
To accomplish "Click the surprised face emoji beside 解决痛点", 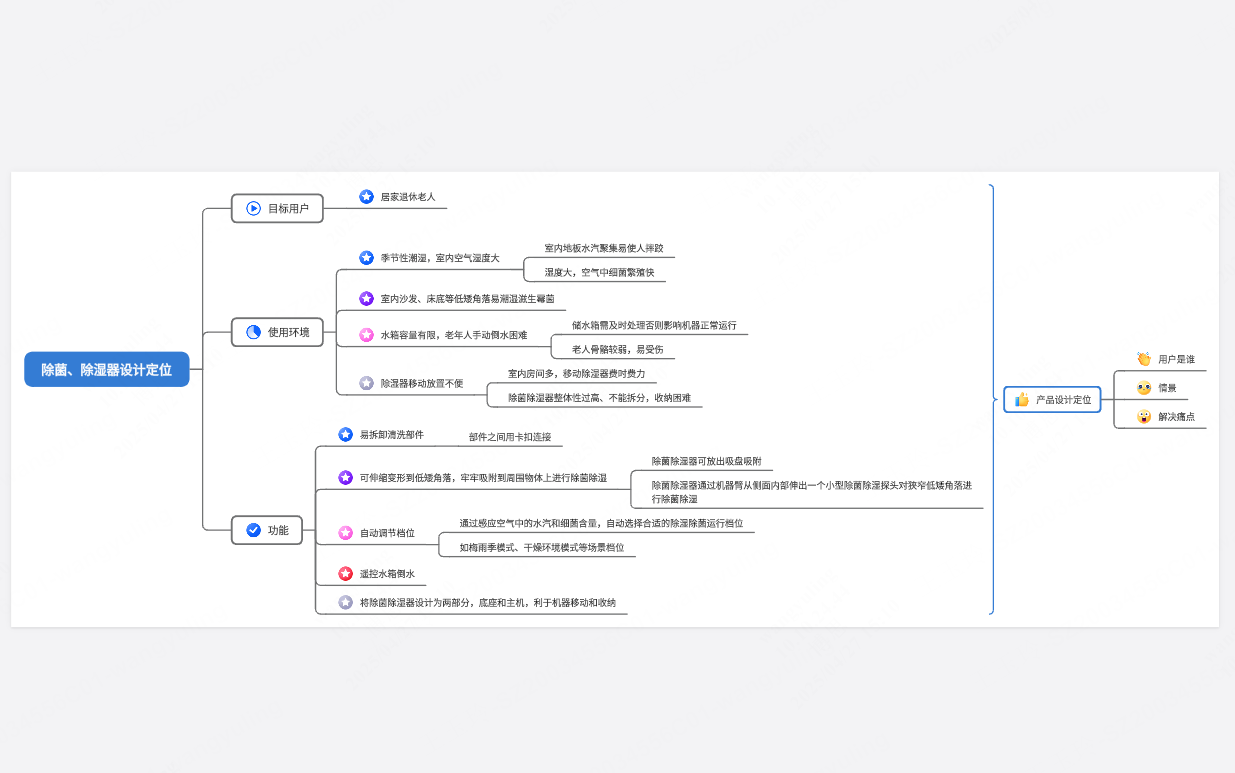I will (x=1144, y=416).
